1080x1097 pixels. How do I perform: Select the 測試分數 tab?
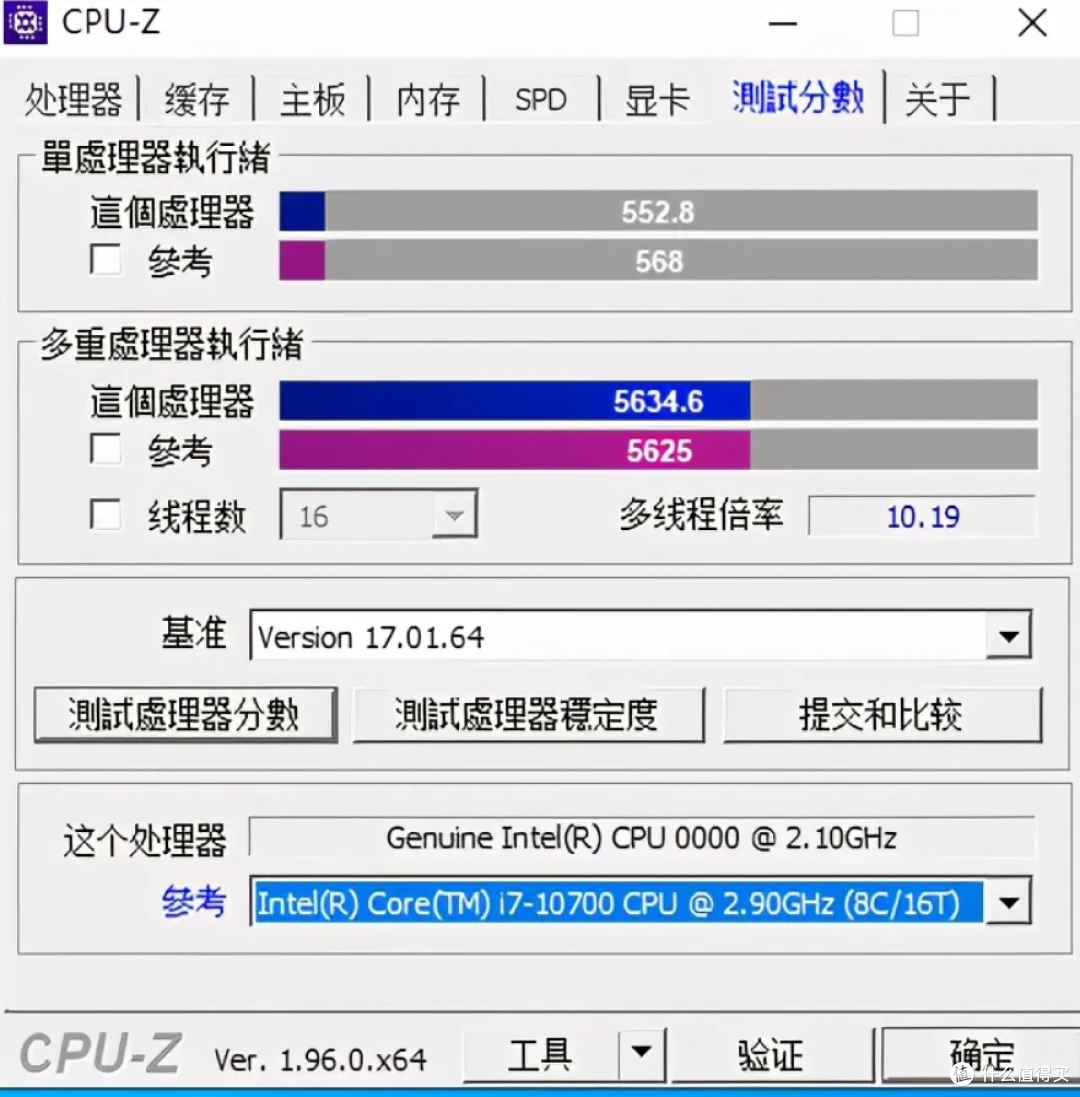click(x=797, y=97)
